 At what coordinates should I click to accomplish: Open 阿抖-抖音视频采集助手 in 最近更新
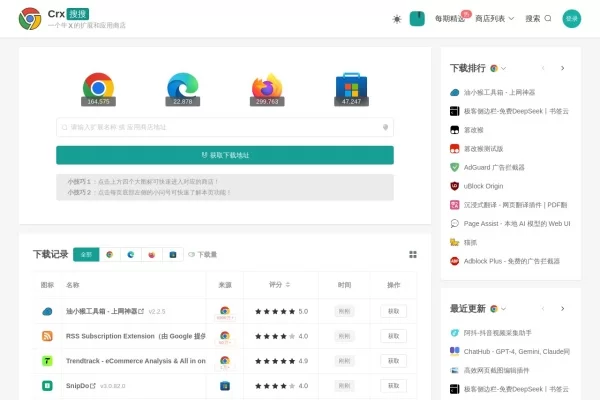497,333
